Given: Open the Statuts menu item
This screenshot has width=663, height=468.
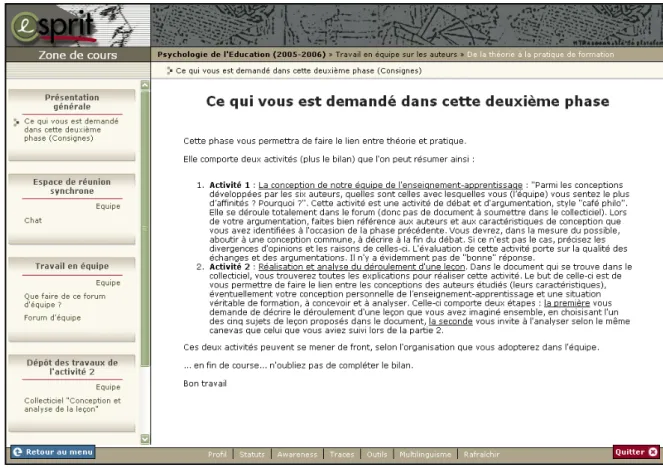Looking at the screenshot, I should [252, 454].
